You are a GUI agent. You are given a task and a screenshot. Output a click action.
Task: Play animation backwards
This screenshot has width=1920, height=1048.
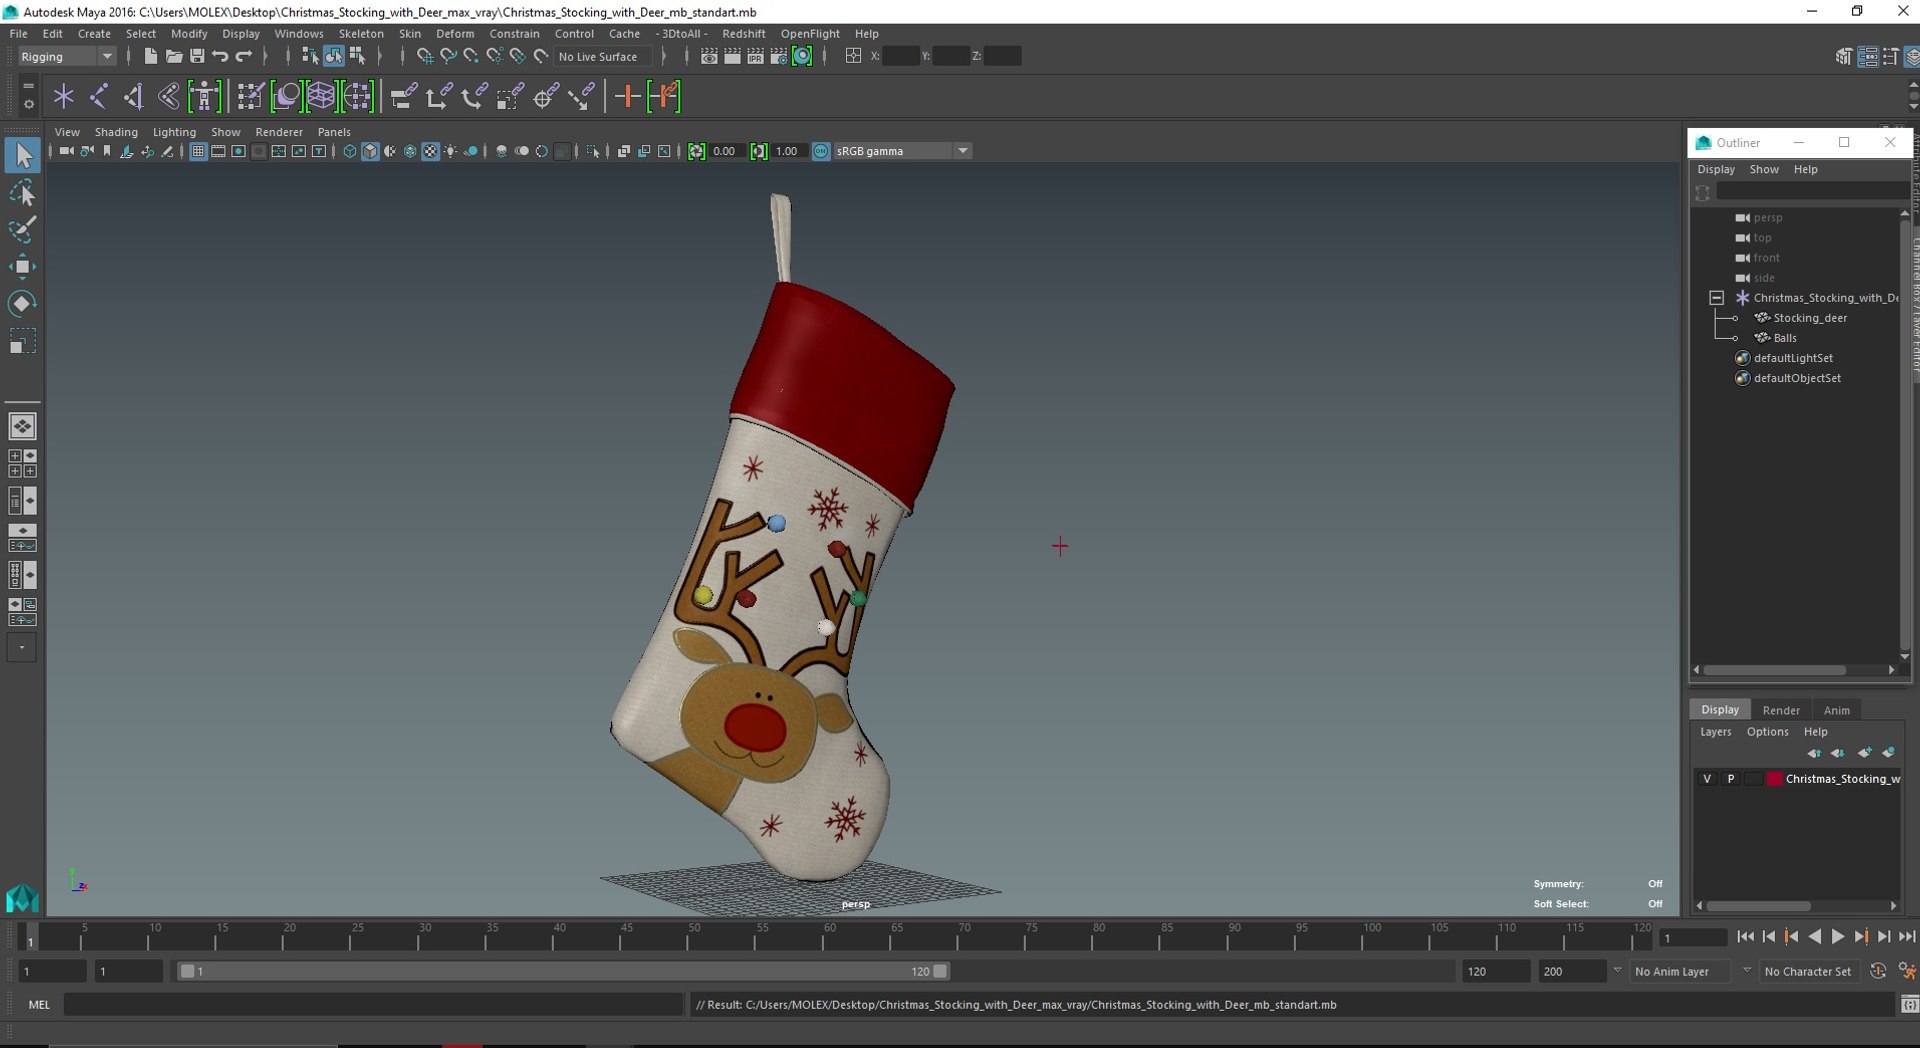tap(1815, 937)
